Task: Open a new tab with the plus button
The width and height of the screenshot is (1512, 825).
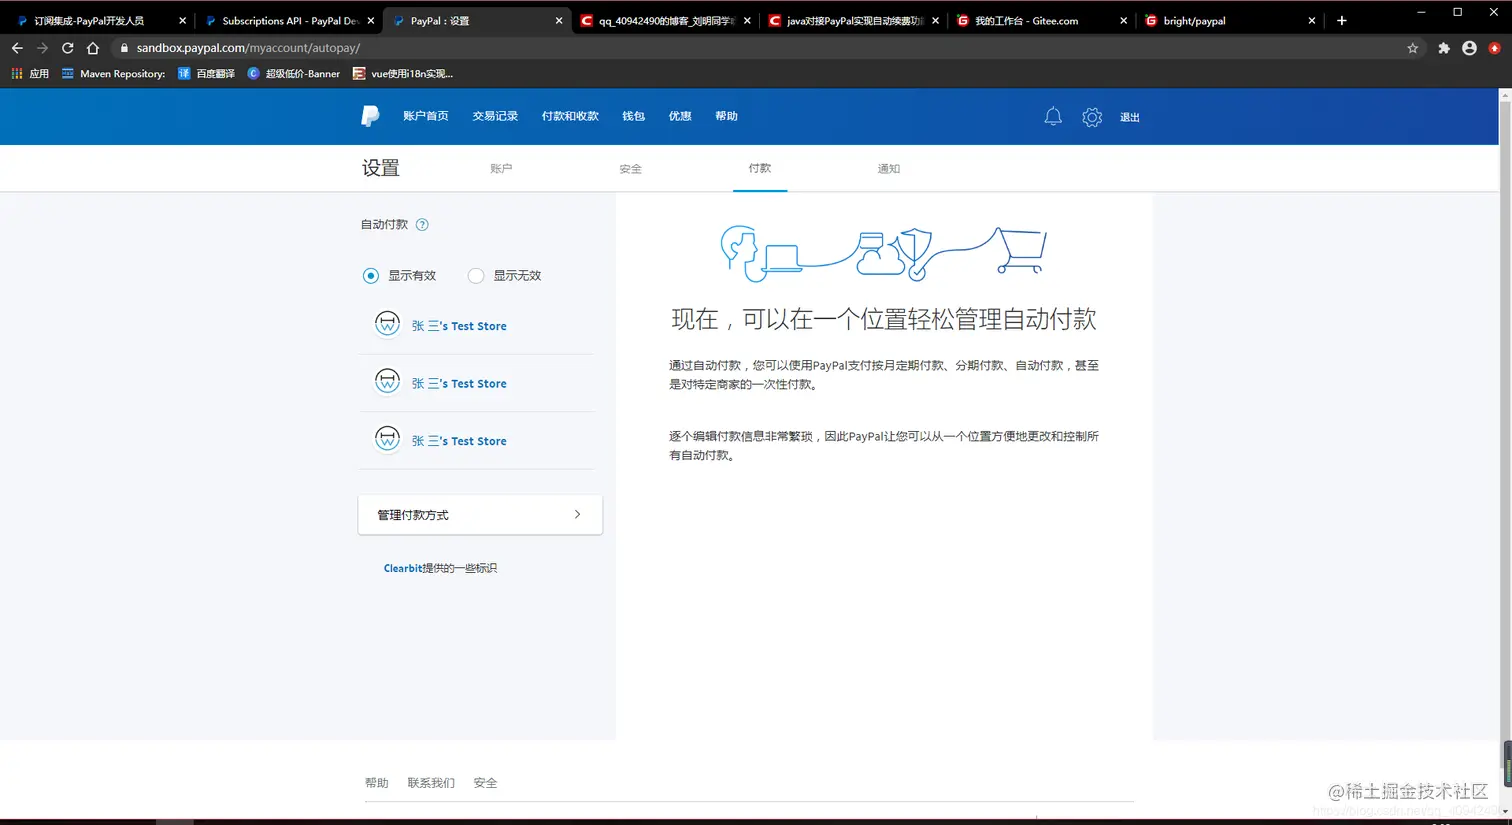Action: point(1342,20)
